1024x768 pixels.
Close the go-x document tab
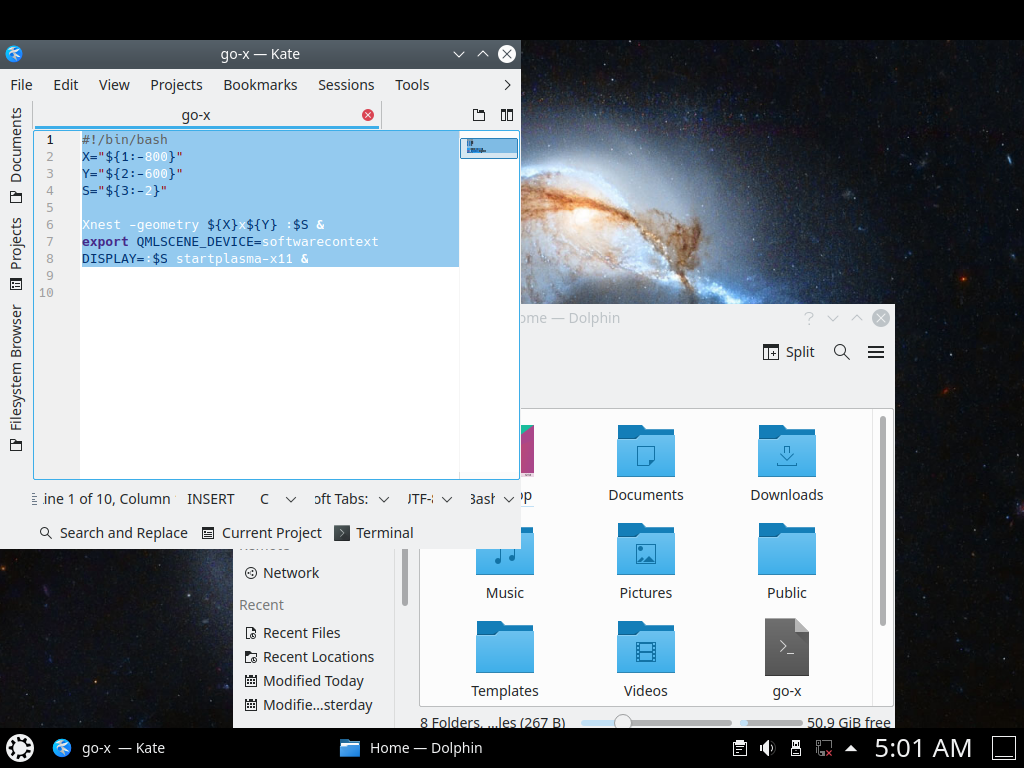coord(368,115)
